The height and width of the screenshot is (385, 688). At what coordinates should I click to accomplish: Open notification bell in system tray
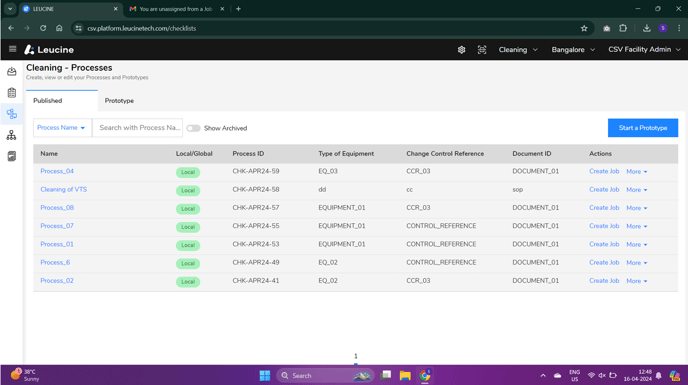click(659, 375)
